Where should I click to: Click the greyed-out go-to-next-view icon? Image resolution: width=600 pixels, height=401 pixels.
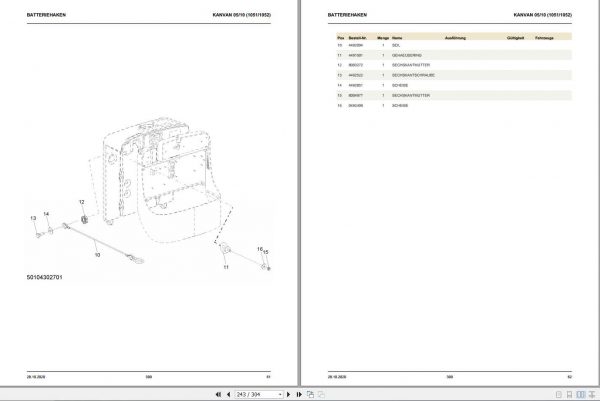pyautogui.click(x=321, y=394)
